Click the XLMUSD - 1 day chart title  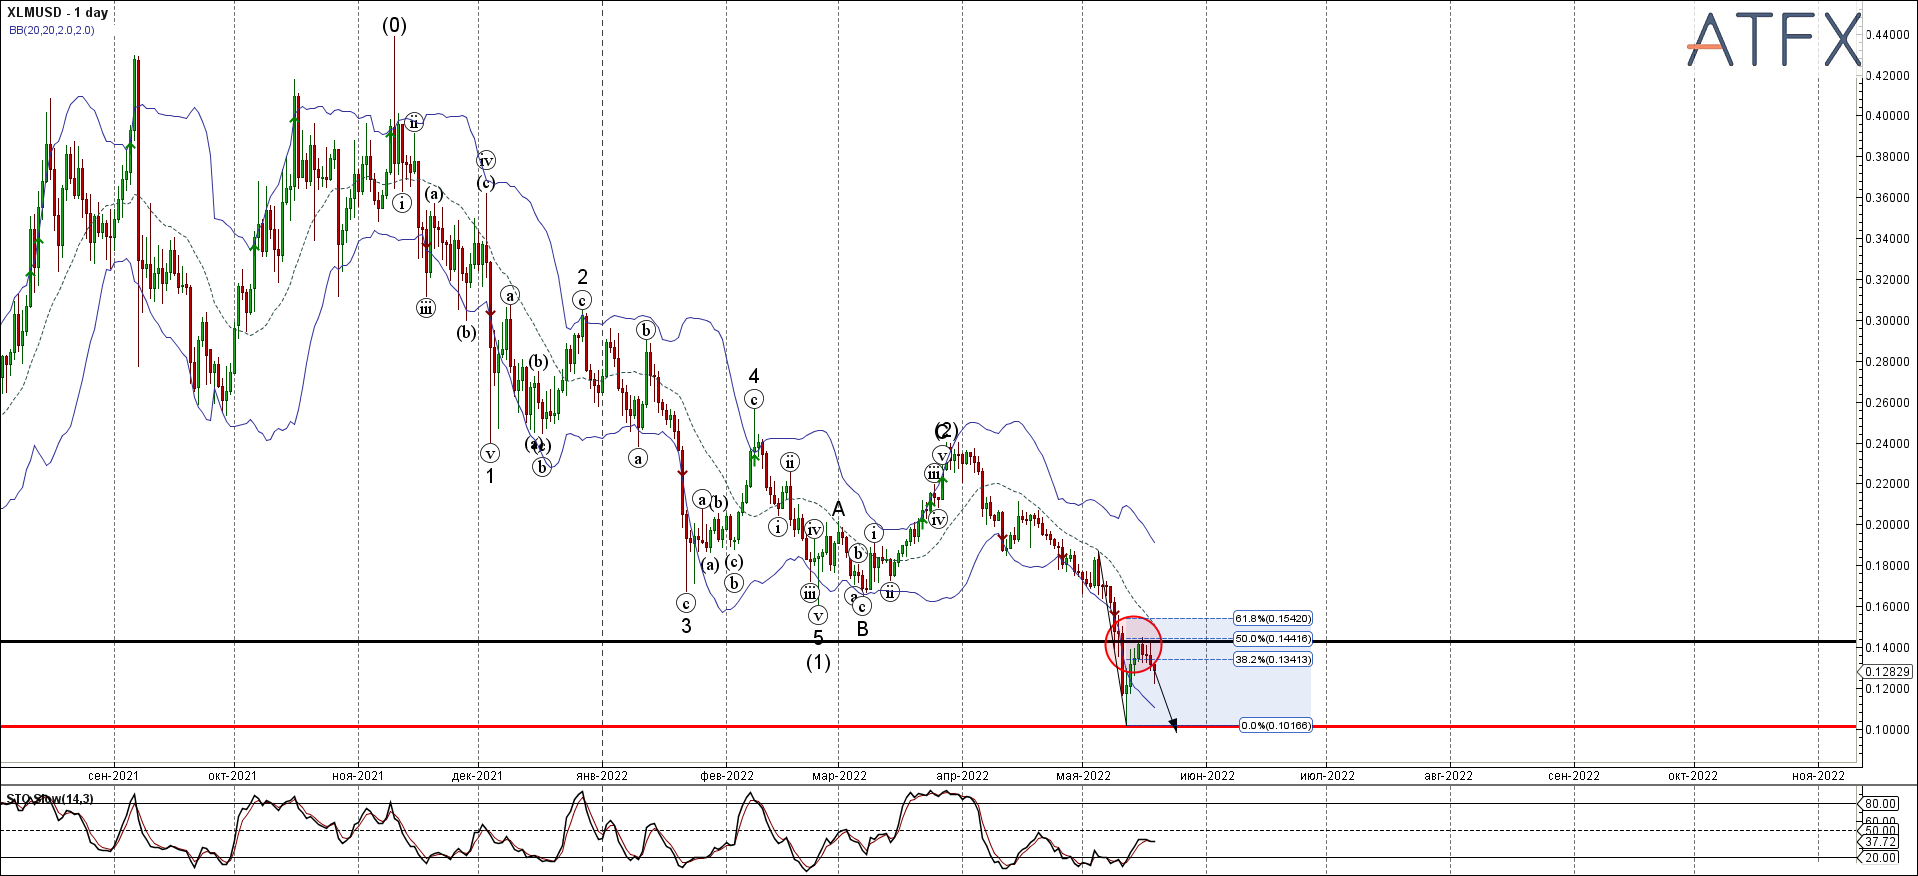pyautogui.click(x=57, y=13)
